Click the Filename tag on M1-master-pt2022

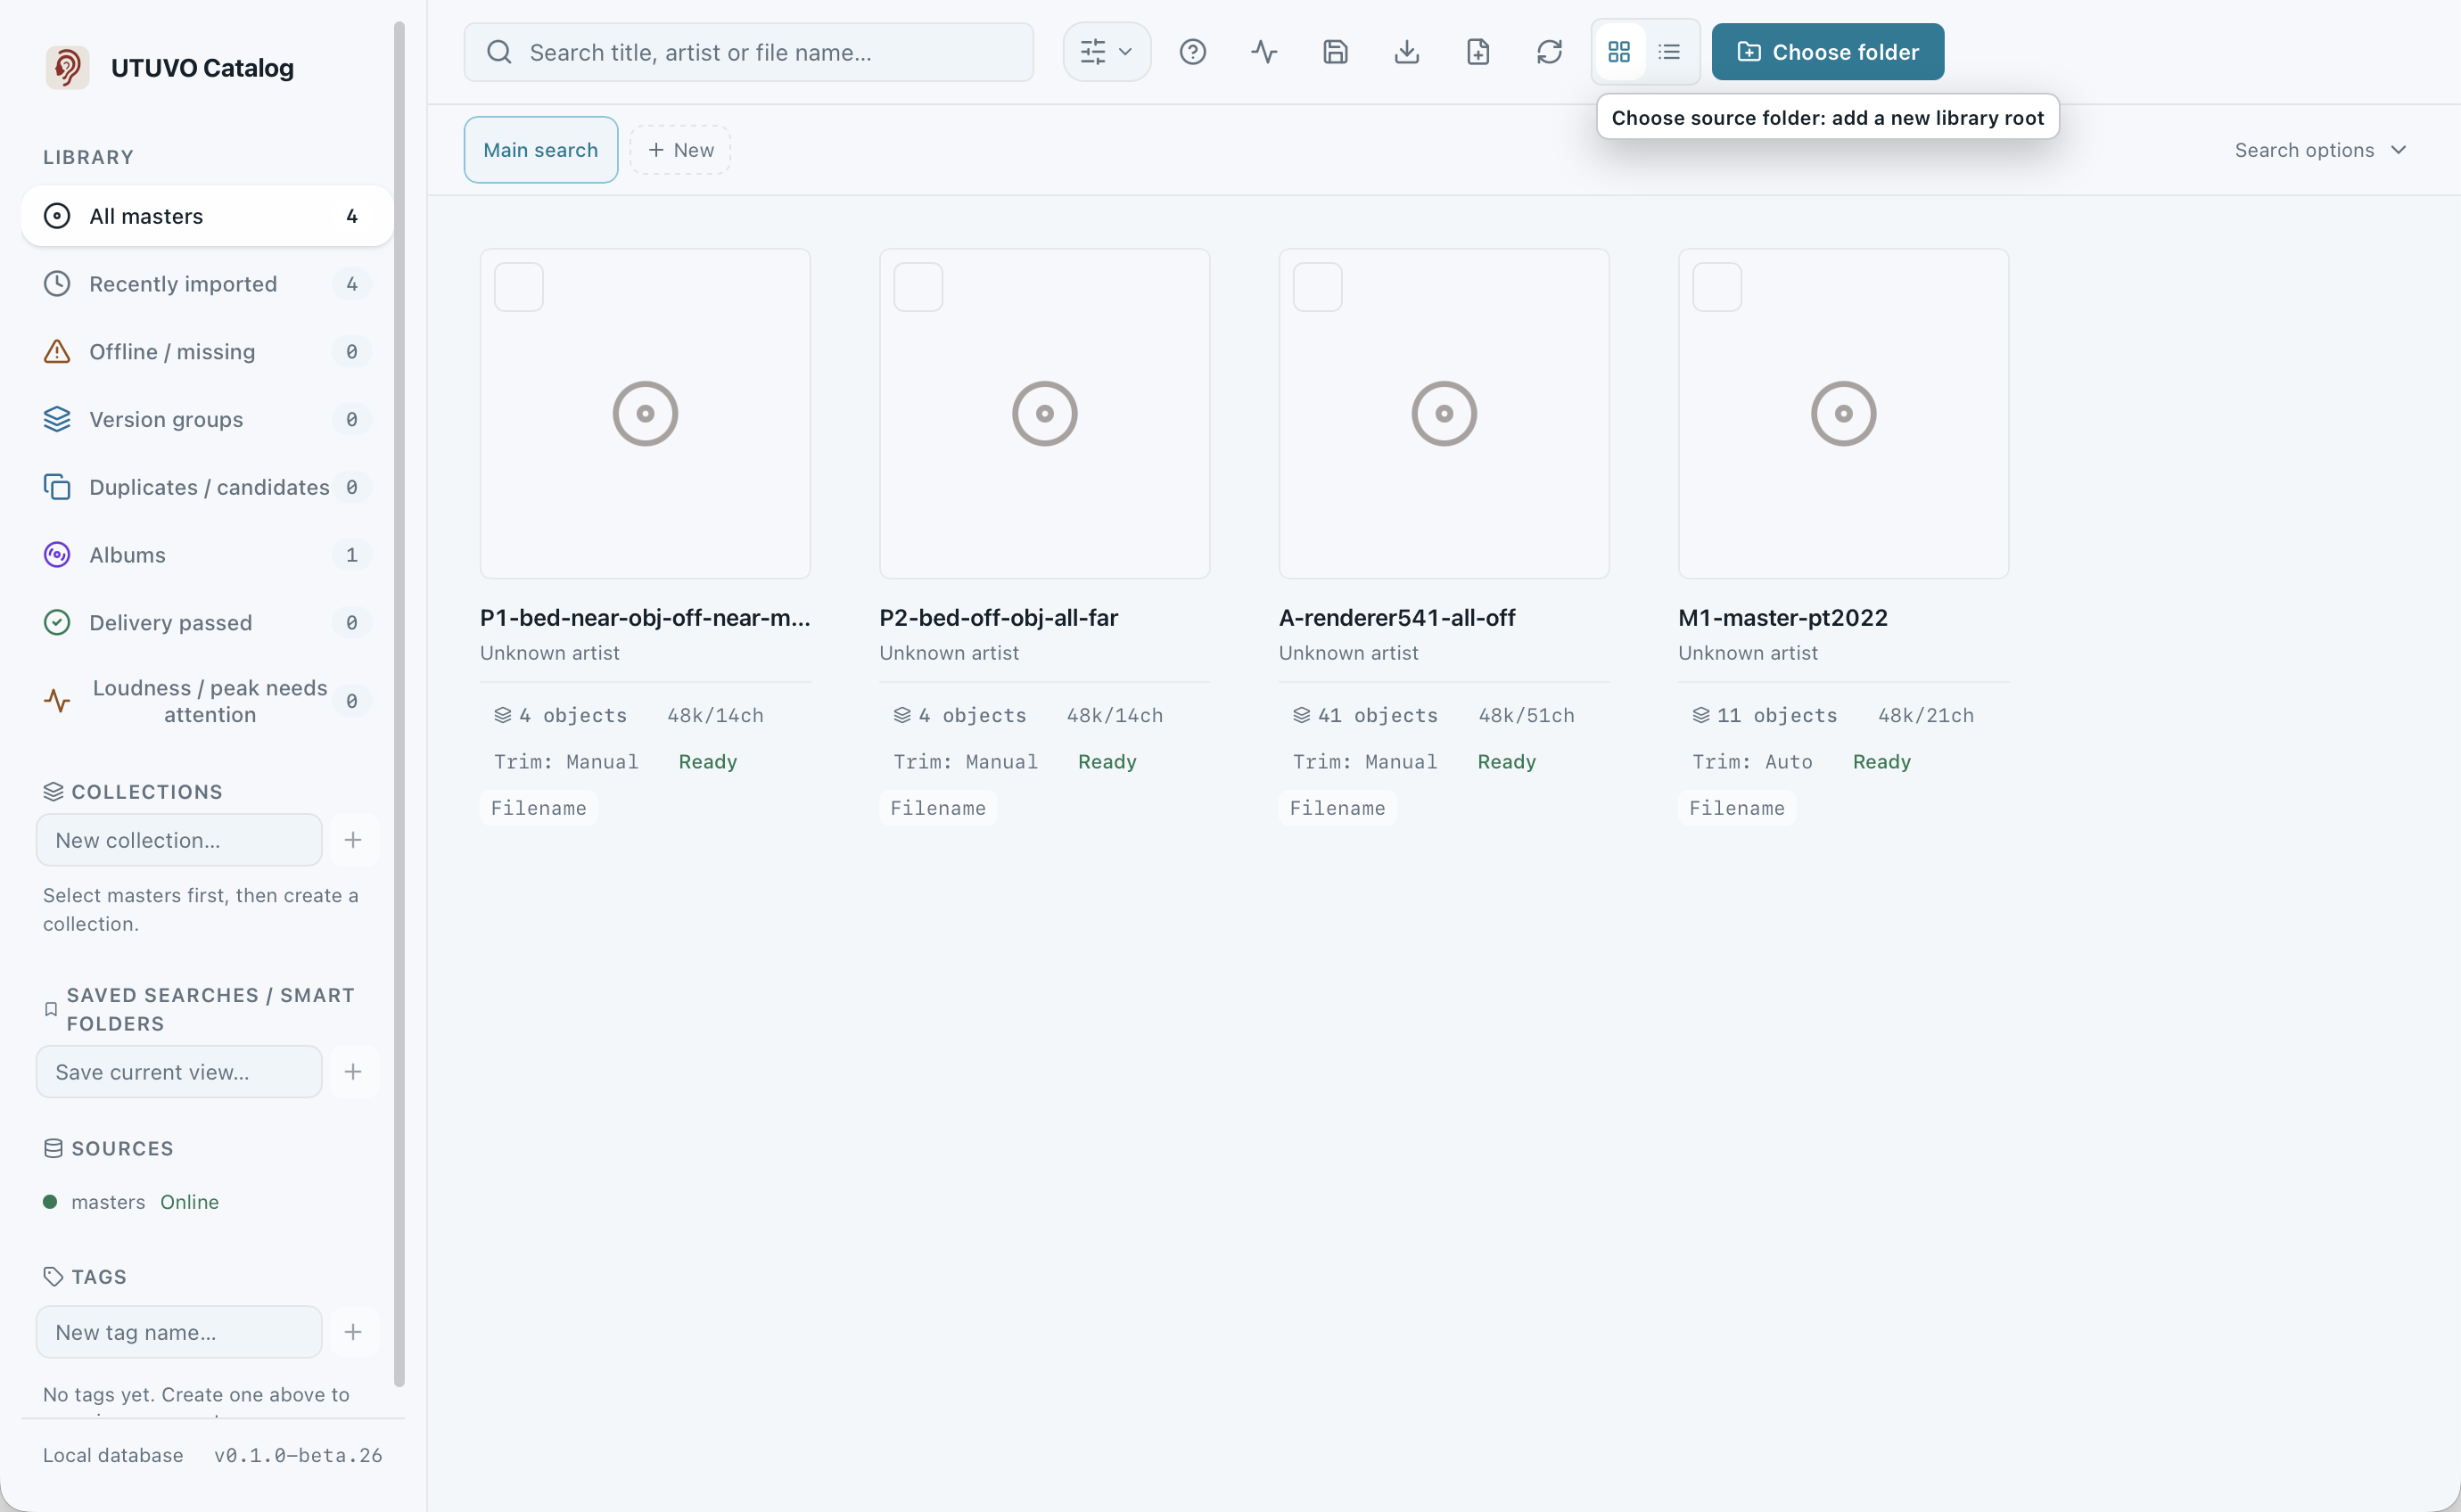[1737, 808]
